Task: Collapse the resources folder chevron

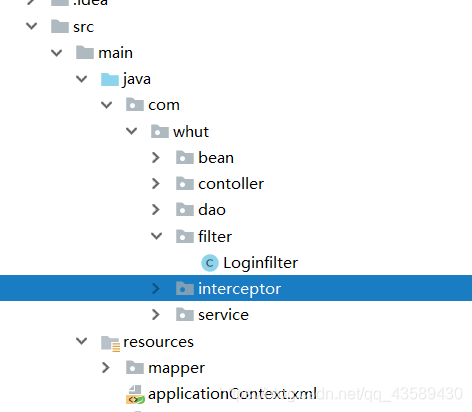Action: coord(82,341)
